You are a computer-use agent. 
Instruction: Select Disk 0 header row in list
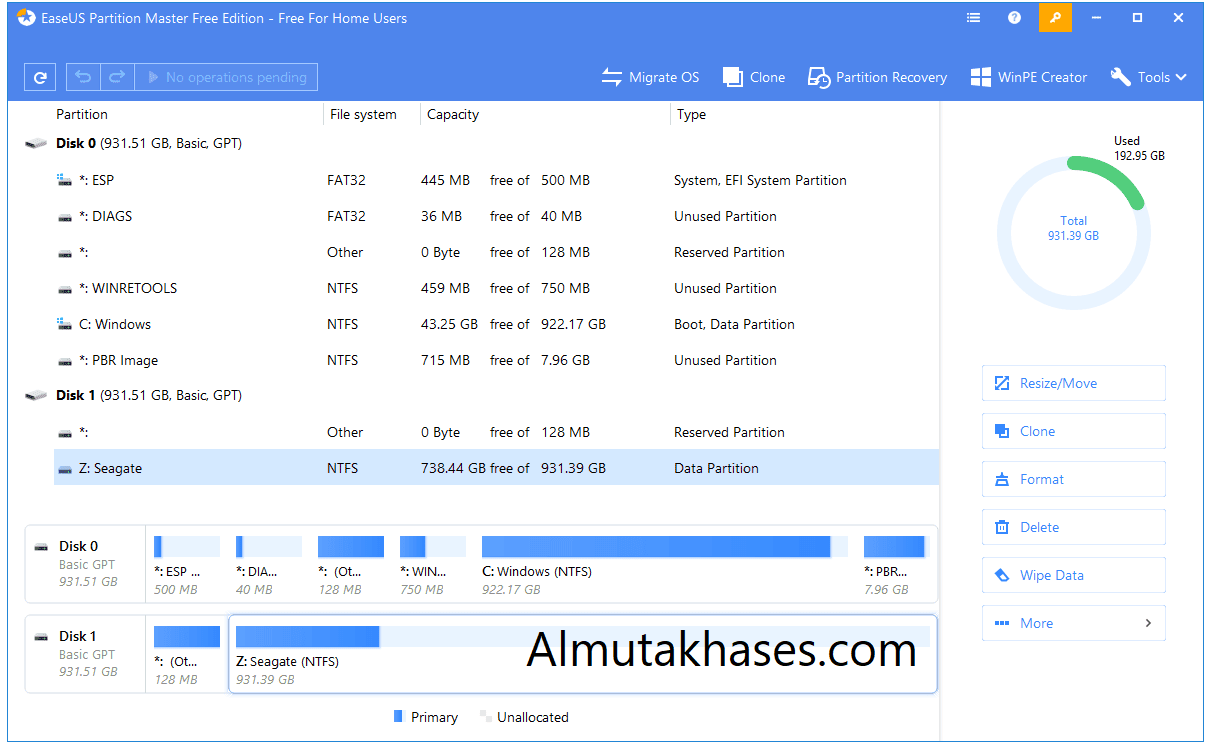tap(480, 143)
